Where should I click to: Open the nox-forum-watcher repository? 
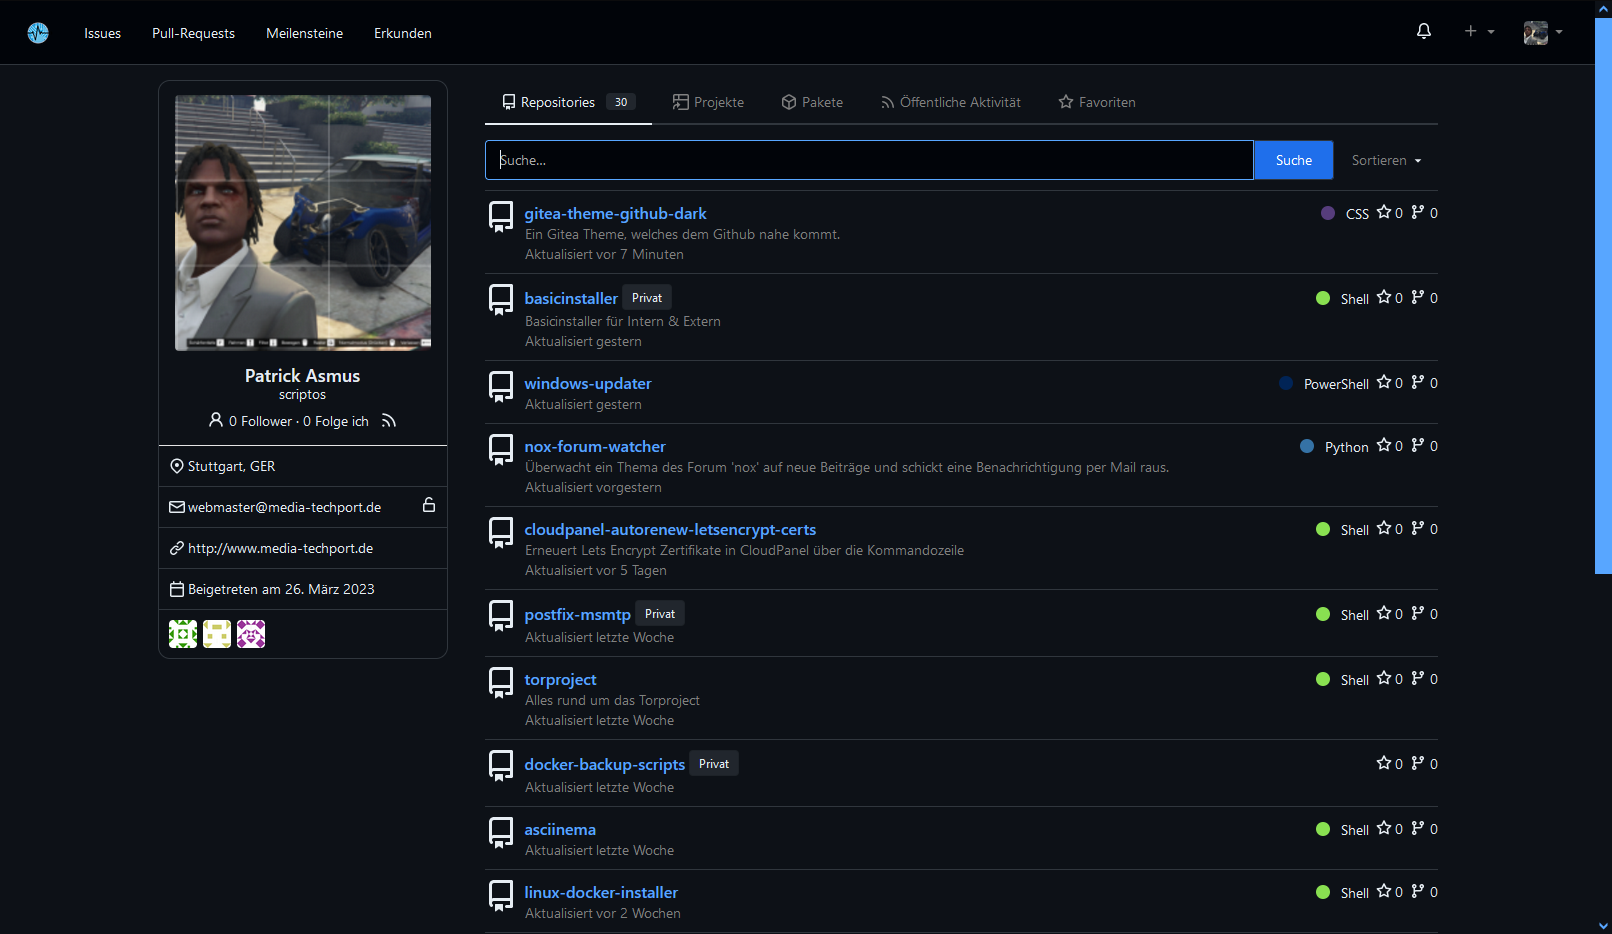(x=595, y=446)
